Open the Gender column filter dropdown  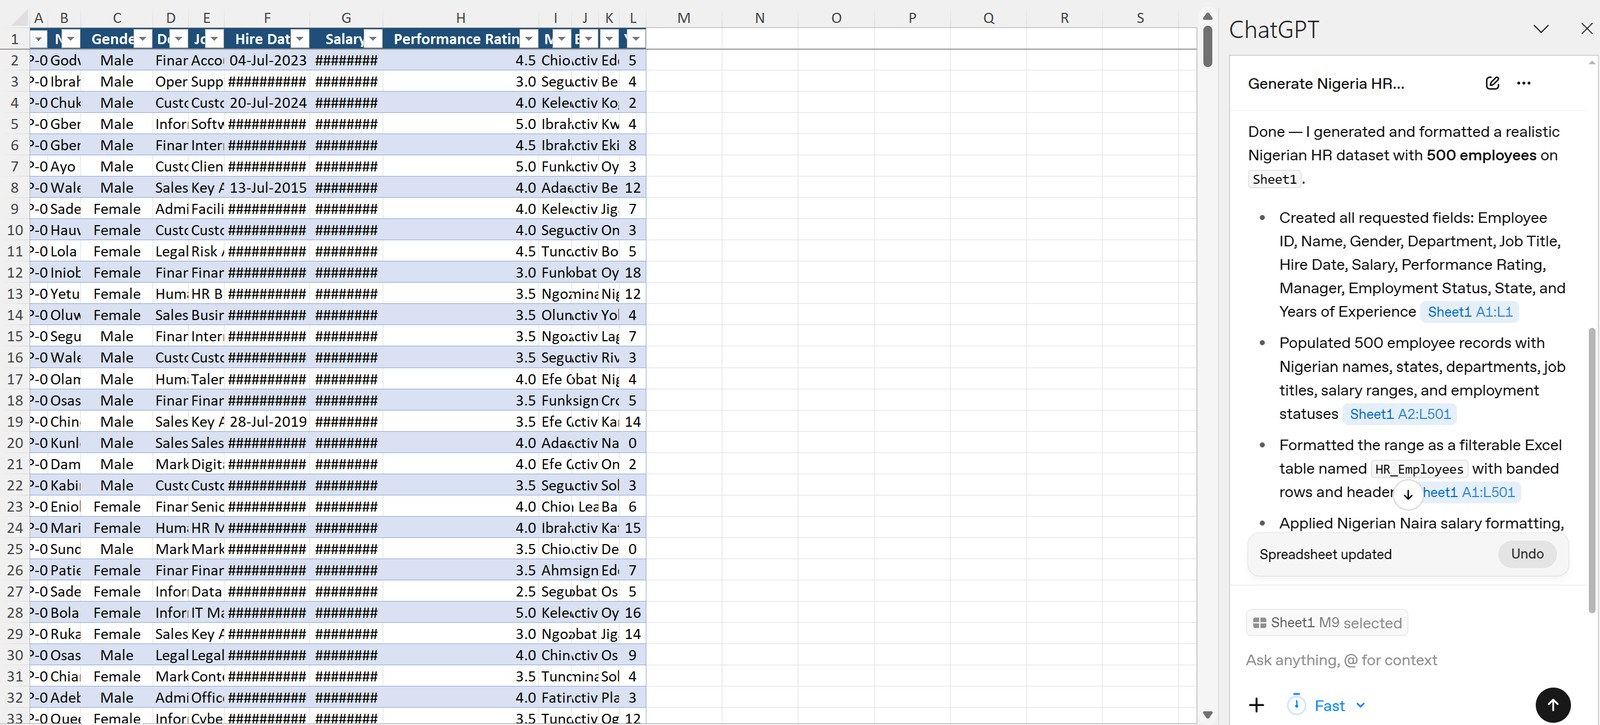143,39
